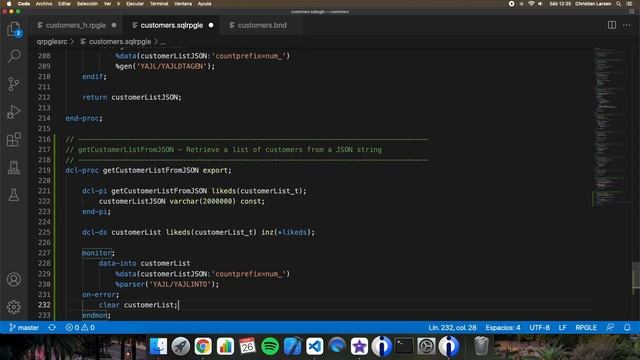Click the 'return customerListJSON;' line

(x=132, y=97)
